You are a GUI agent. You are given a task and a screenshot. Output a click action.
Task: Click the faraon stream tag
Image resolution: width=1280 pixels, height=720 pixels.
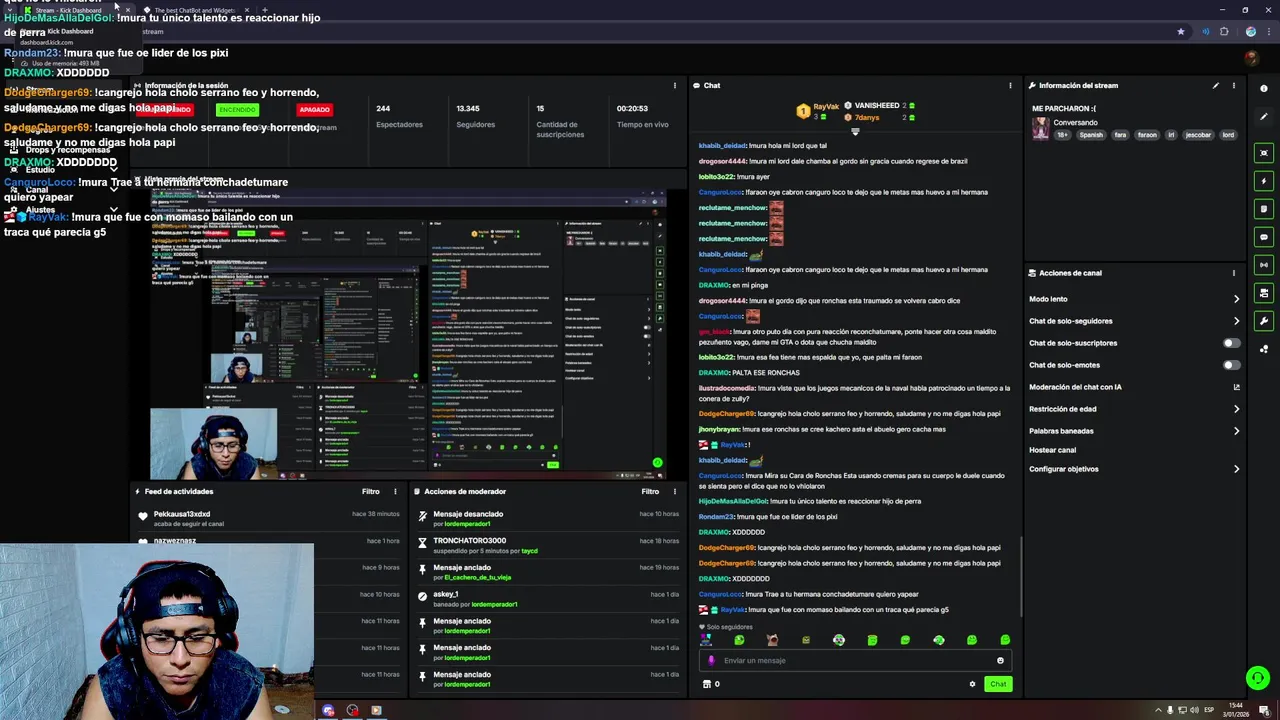[1147, 135]
